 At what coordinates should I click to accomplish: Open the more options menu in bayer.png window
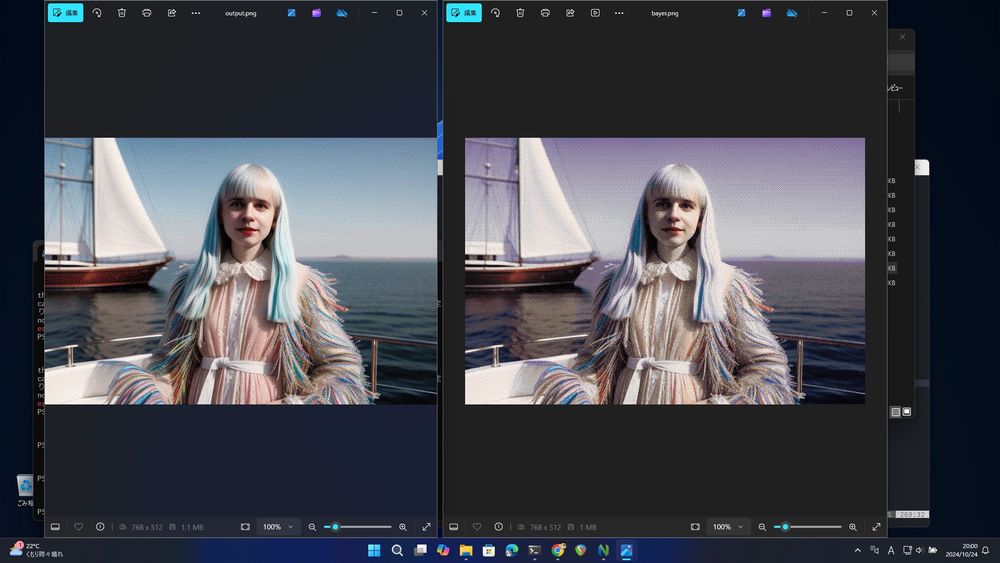pyautogui.click(x=619, y=13)
